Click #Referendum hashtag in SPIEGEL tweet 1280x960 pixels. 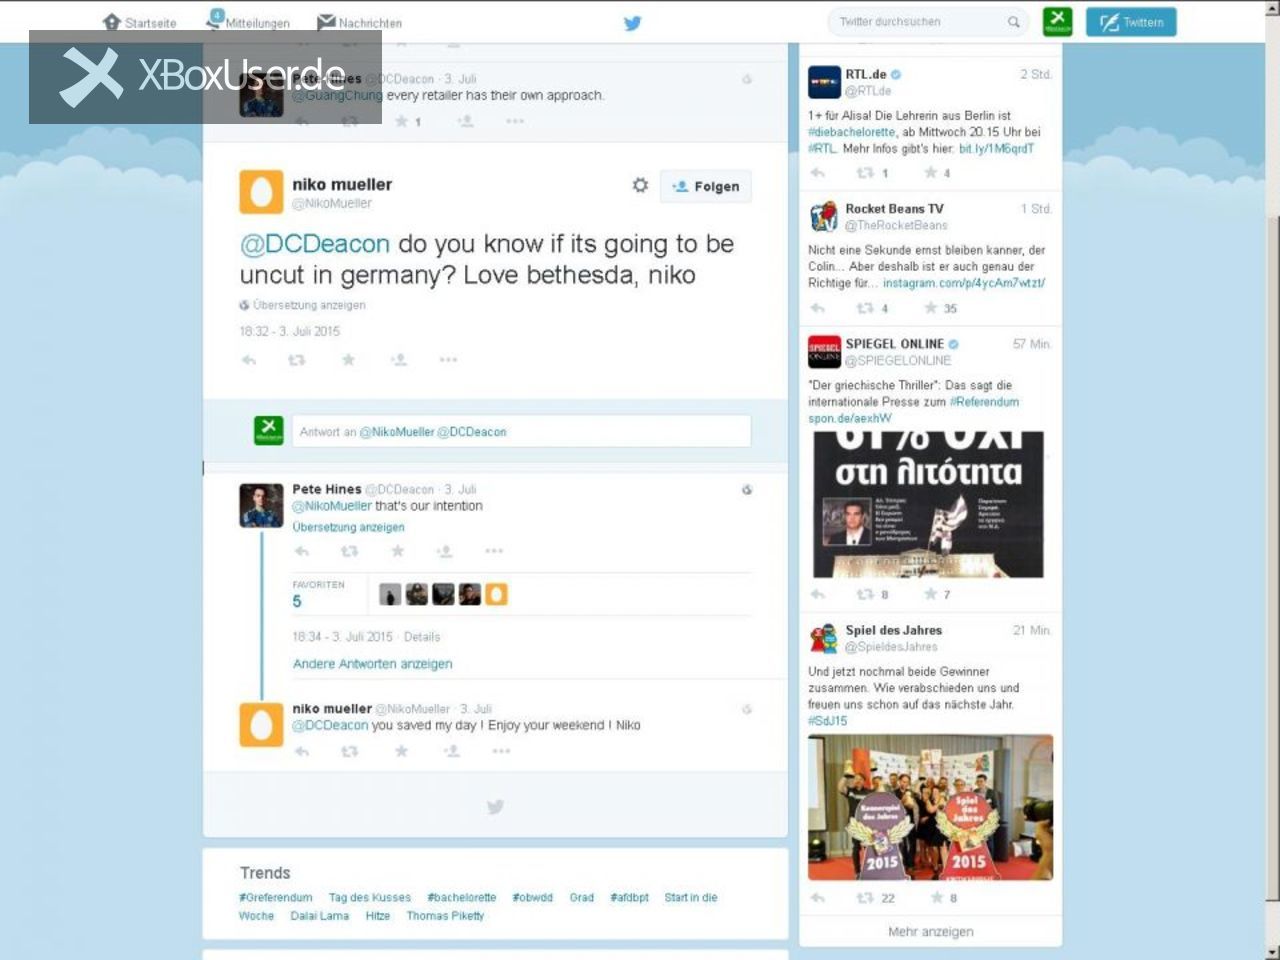[x=984, y=402]
